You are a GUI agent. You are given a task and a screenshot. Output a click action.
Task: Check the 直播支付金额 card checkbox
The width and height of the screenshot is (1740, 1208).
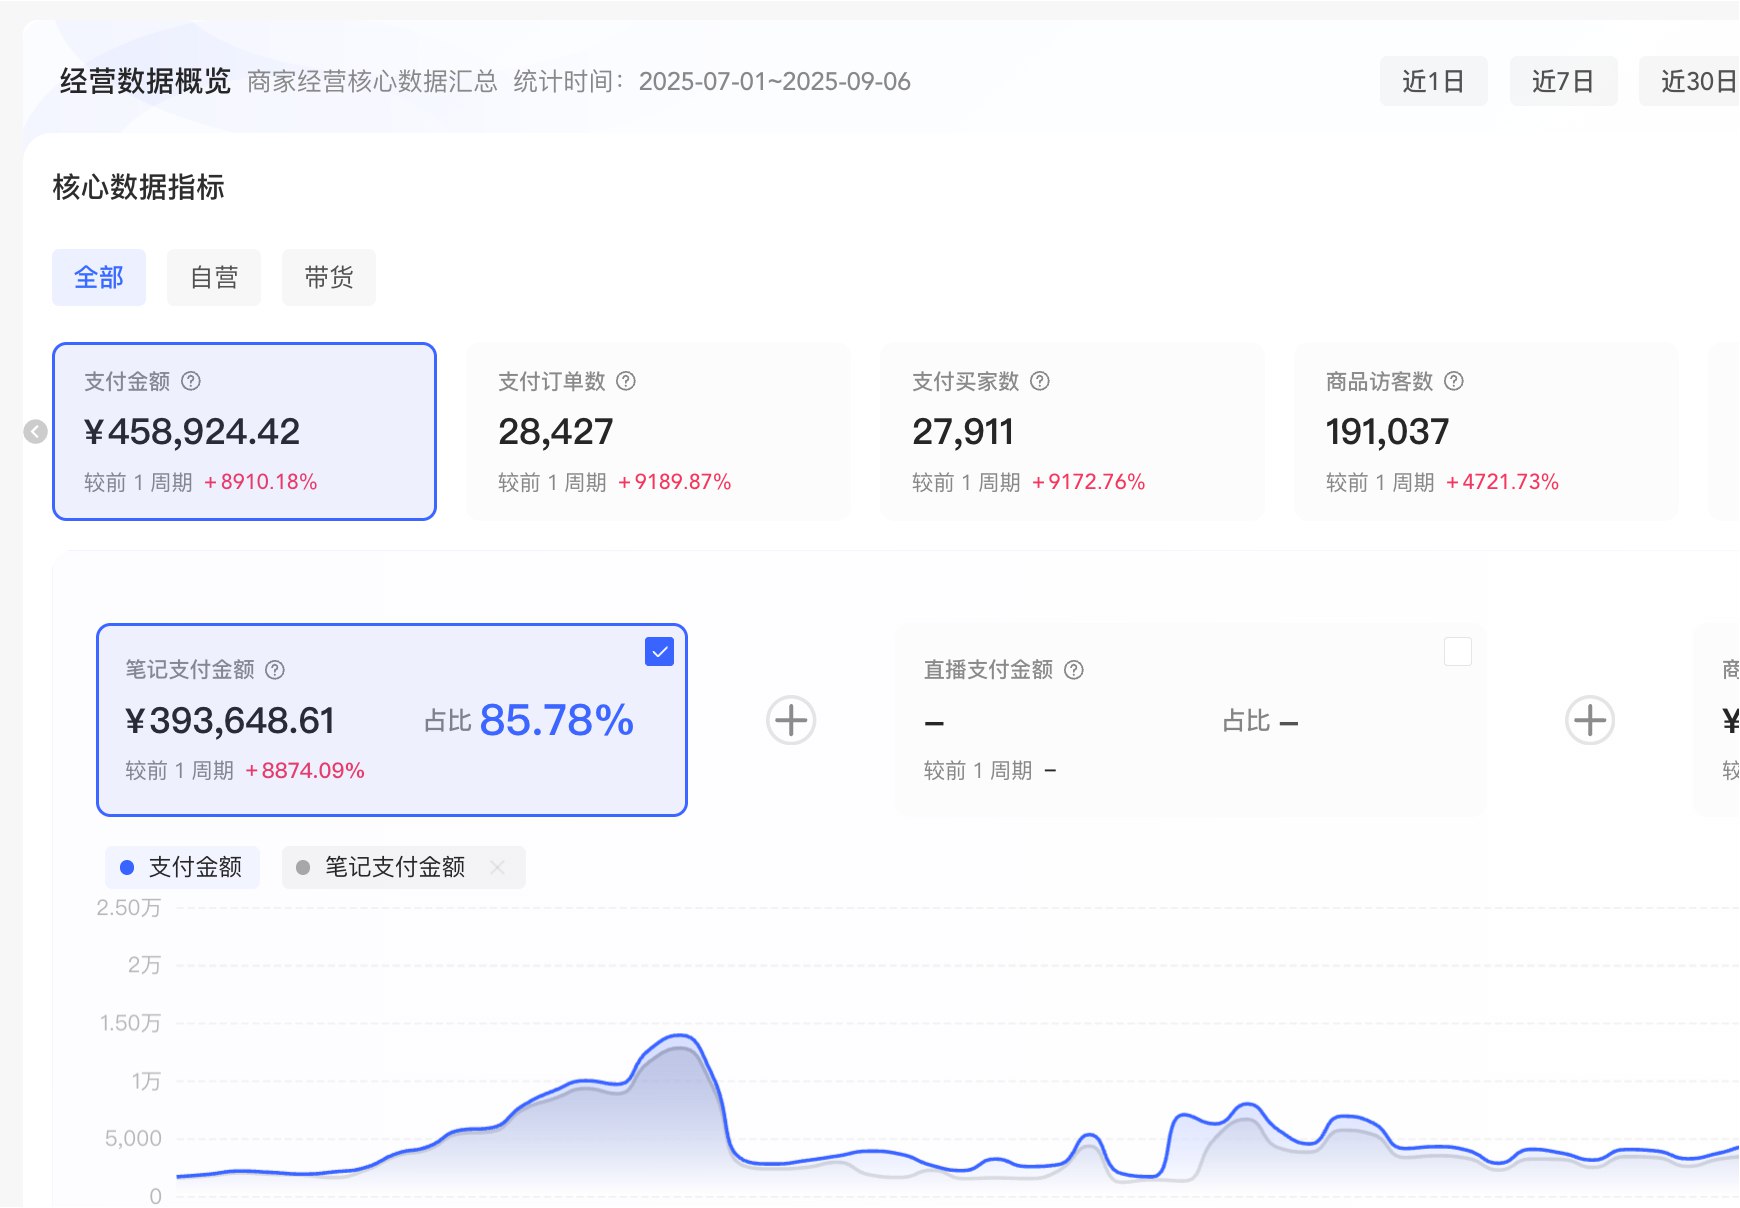[1459, 652]
